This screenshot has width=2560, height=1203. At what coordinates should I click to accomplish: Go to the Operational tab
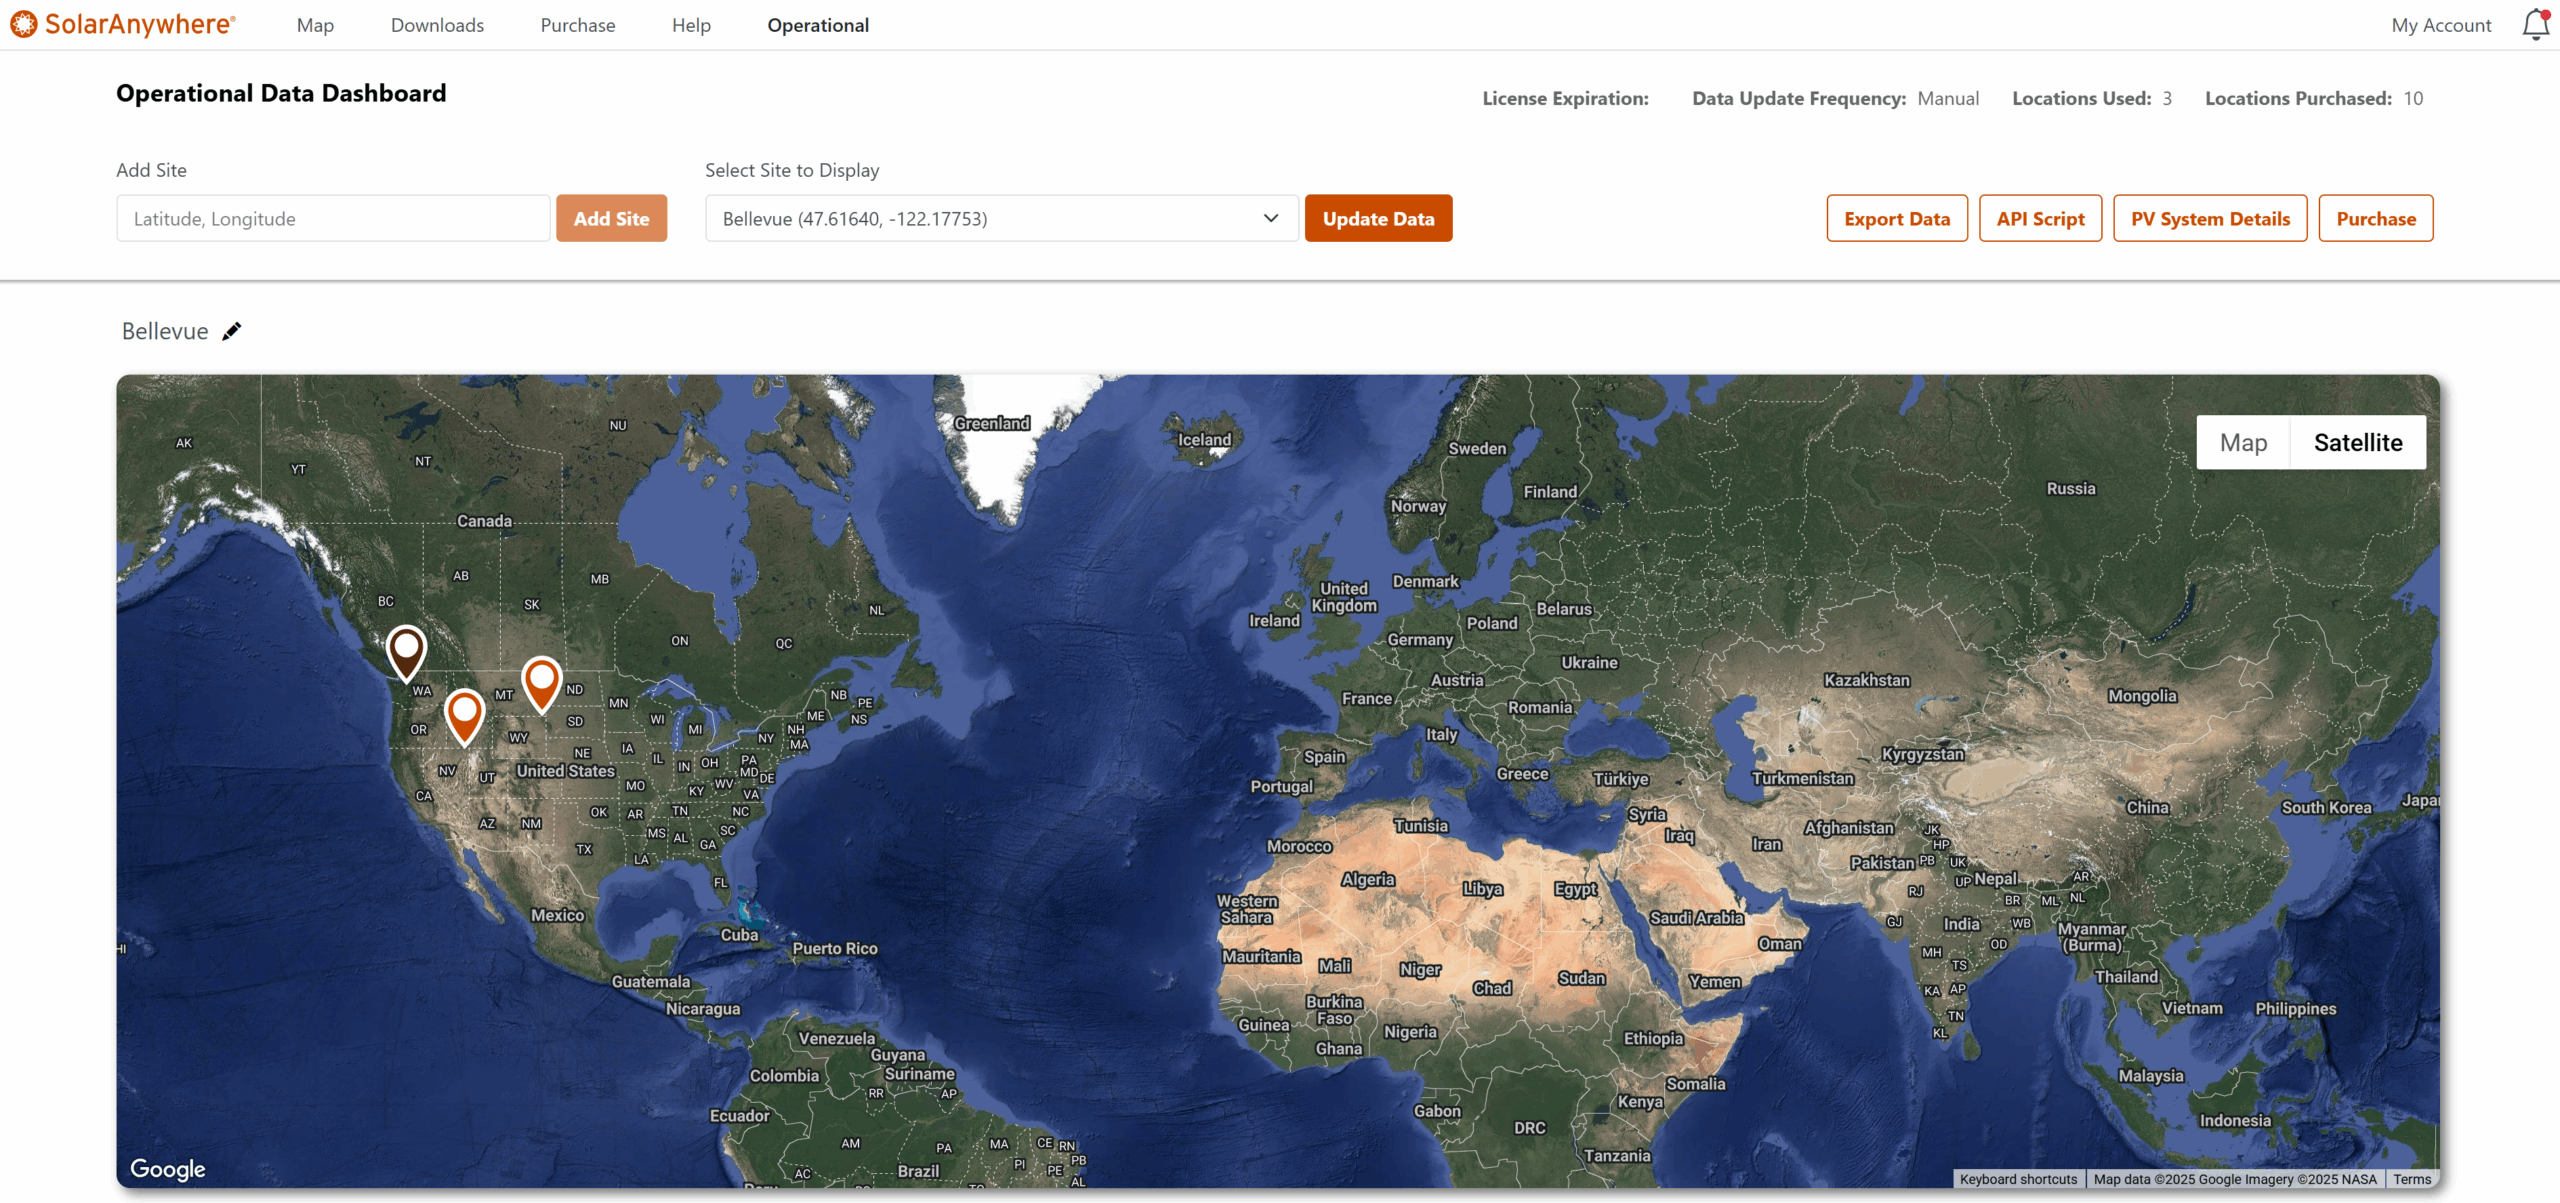click(817, 25)
